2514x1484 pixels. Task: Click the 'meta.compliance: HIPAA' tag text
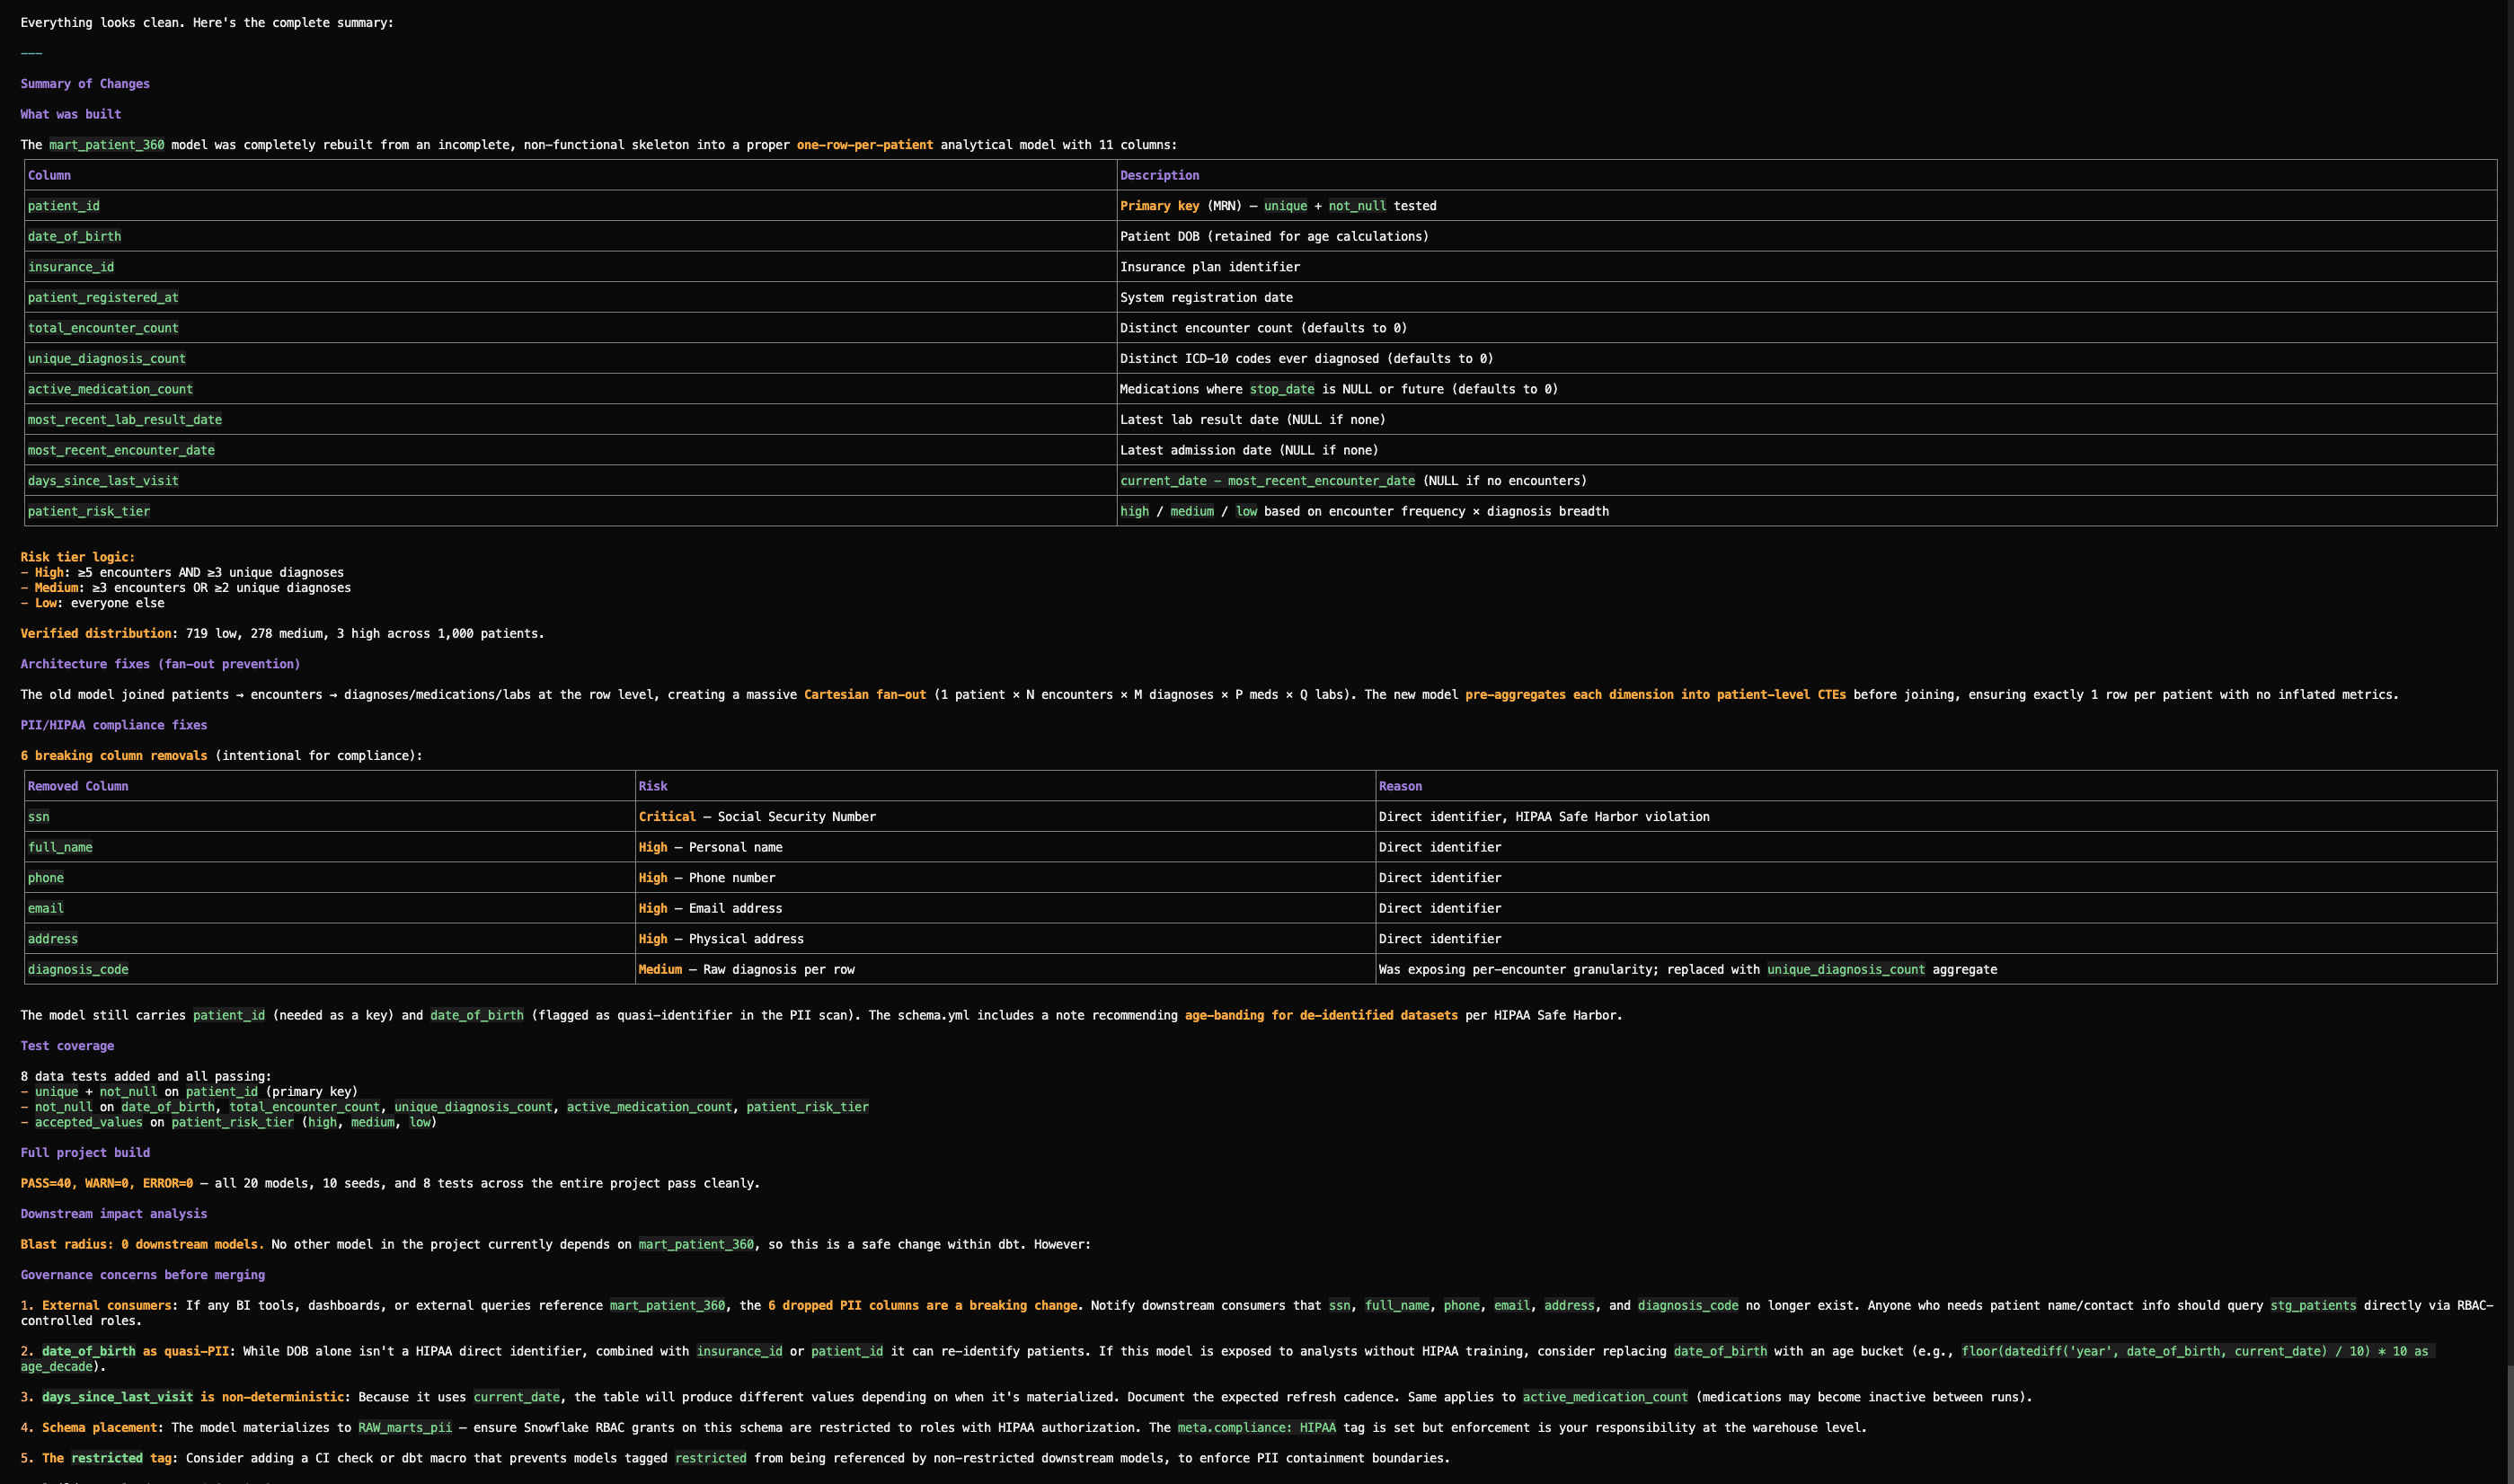(1257, 1428)
